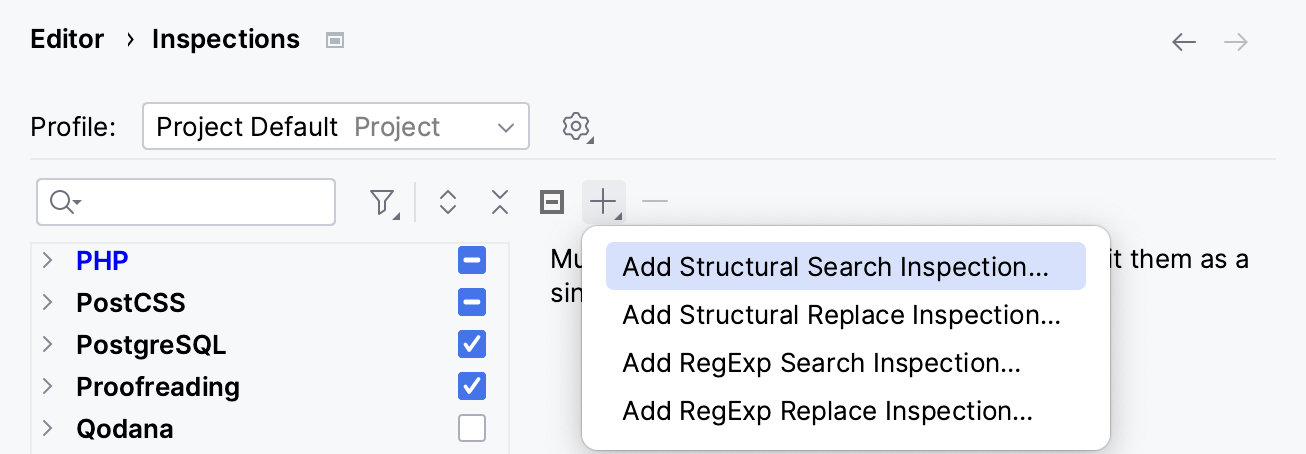Click the Collapse All icon
The height and width of the screenshot is (454, 1306).
500,203
